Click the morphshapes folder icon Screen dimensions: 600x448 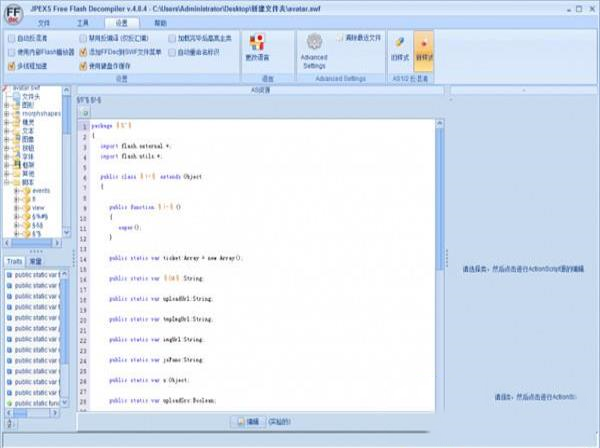pos(16,114)
